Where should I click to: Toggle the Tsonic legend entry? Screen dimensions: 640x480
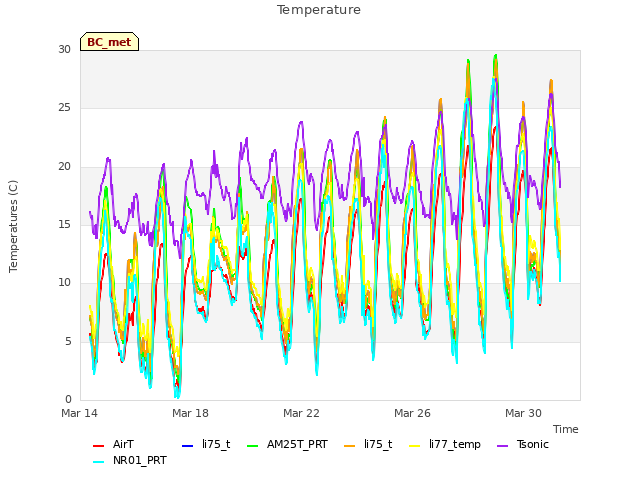(x=522, y=444)
